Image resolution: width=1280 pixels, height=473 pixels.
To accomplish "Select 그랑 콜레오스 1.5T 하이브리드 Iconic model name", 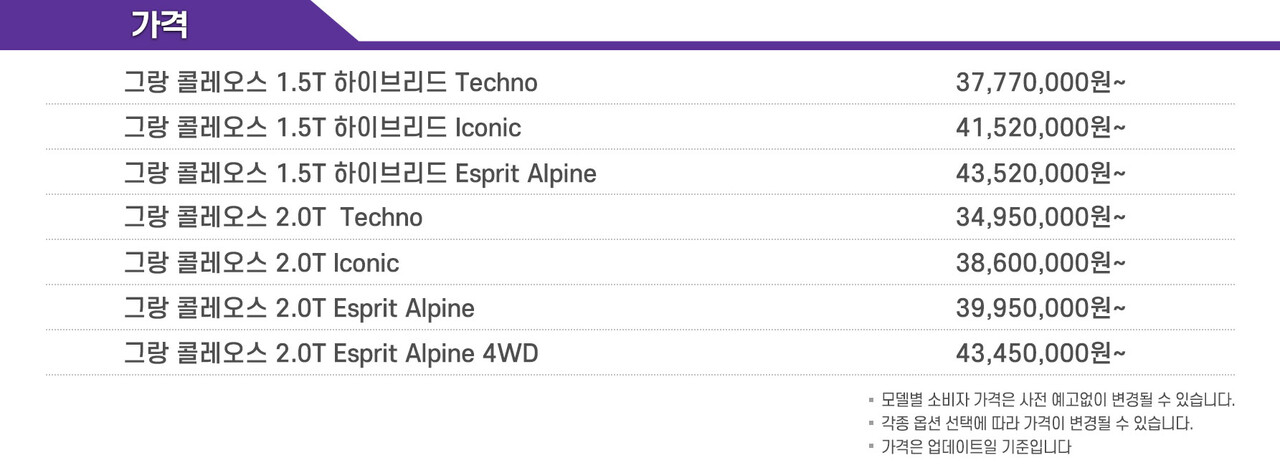I will point(322,128).
